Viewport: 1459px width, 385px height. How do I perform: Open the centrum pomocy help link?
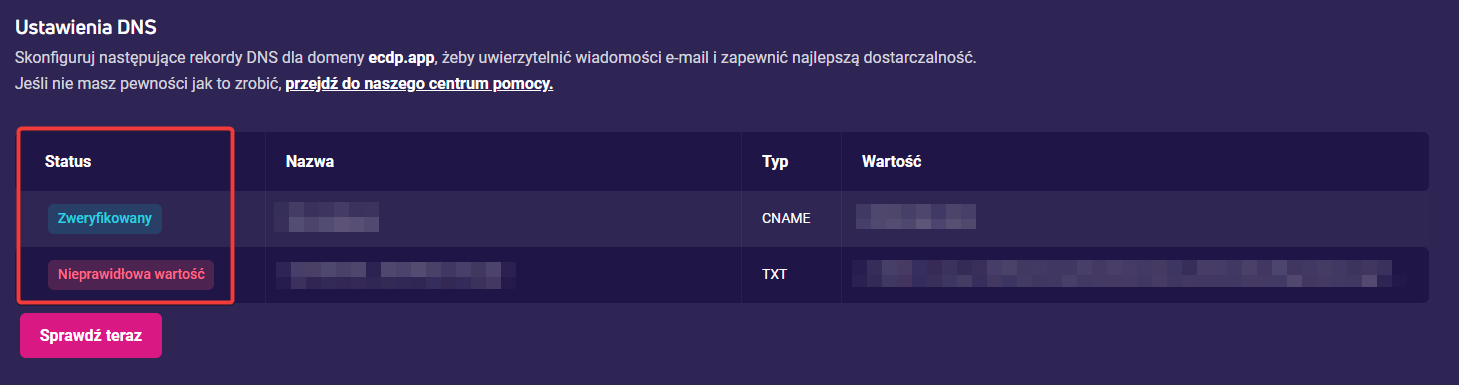tap(419, 84)
